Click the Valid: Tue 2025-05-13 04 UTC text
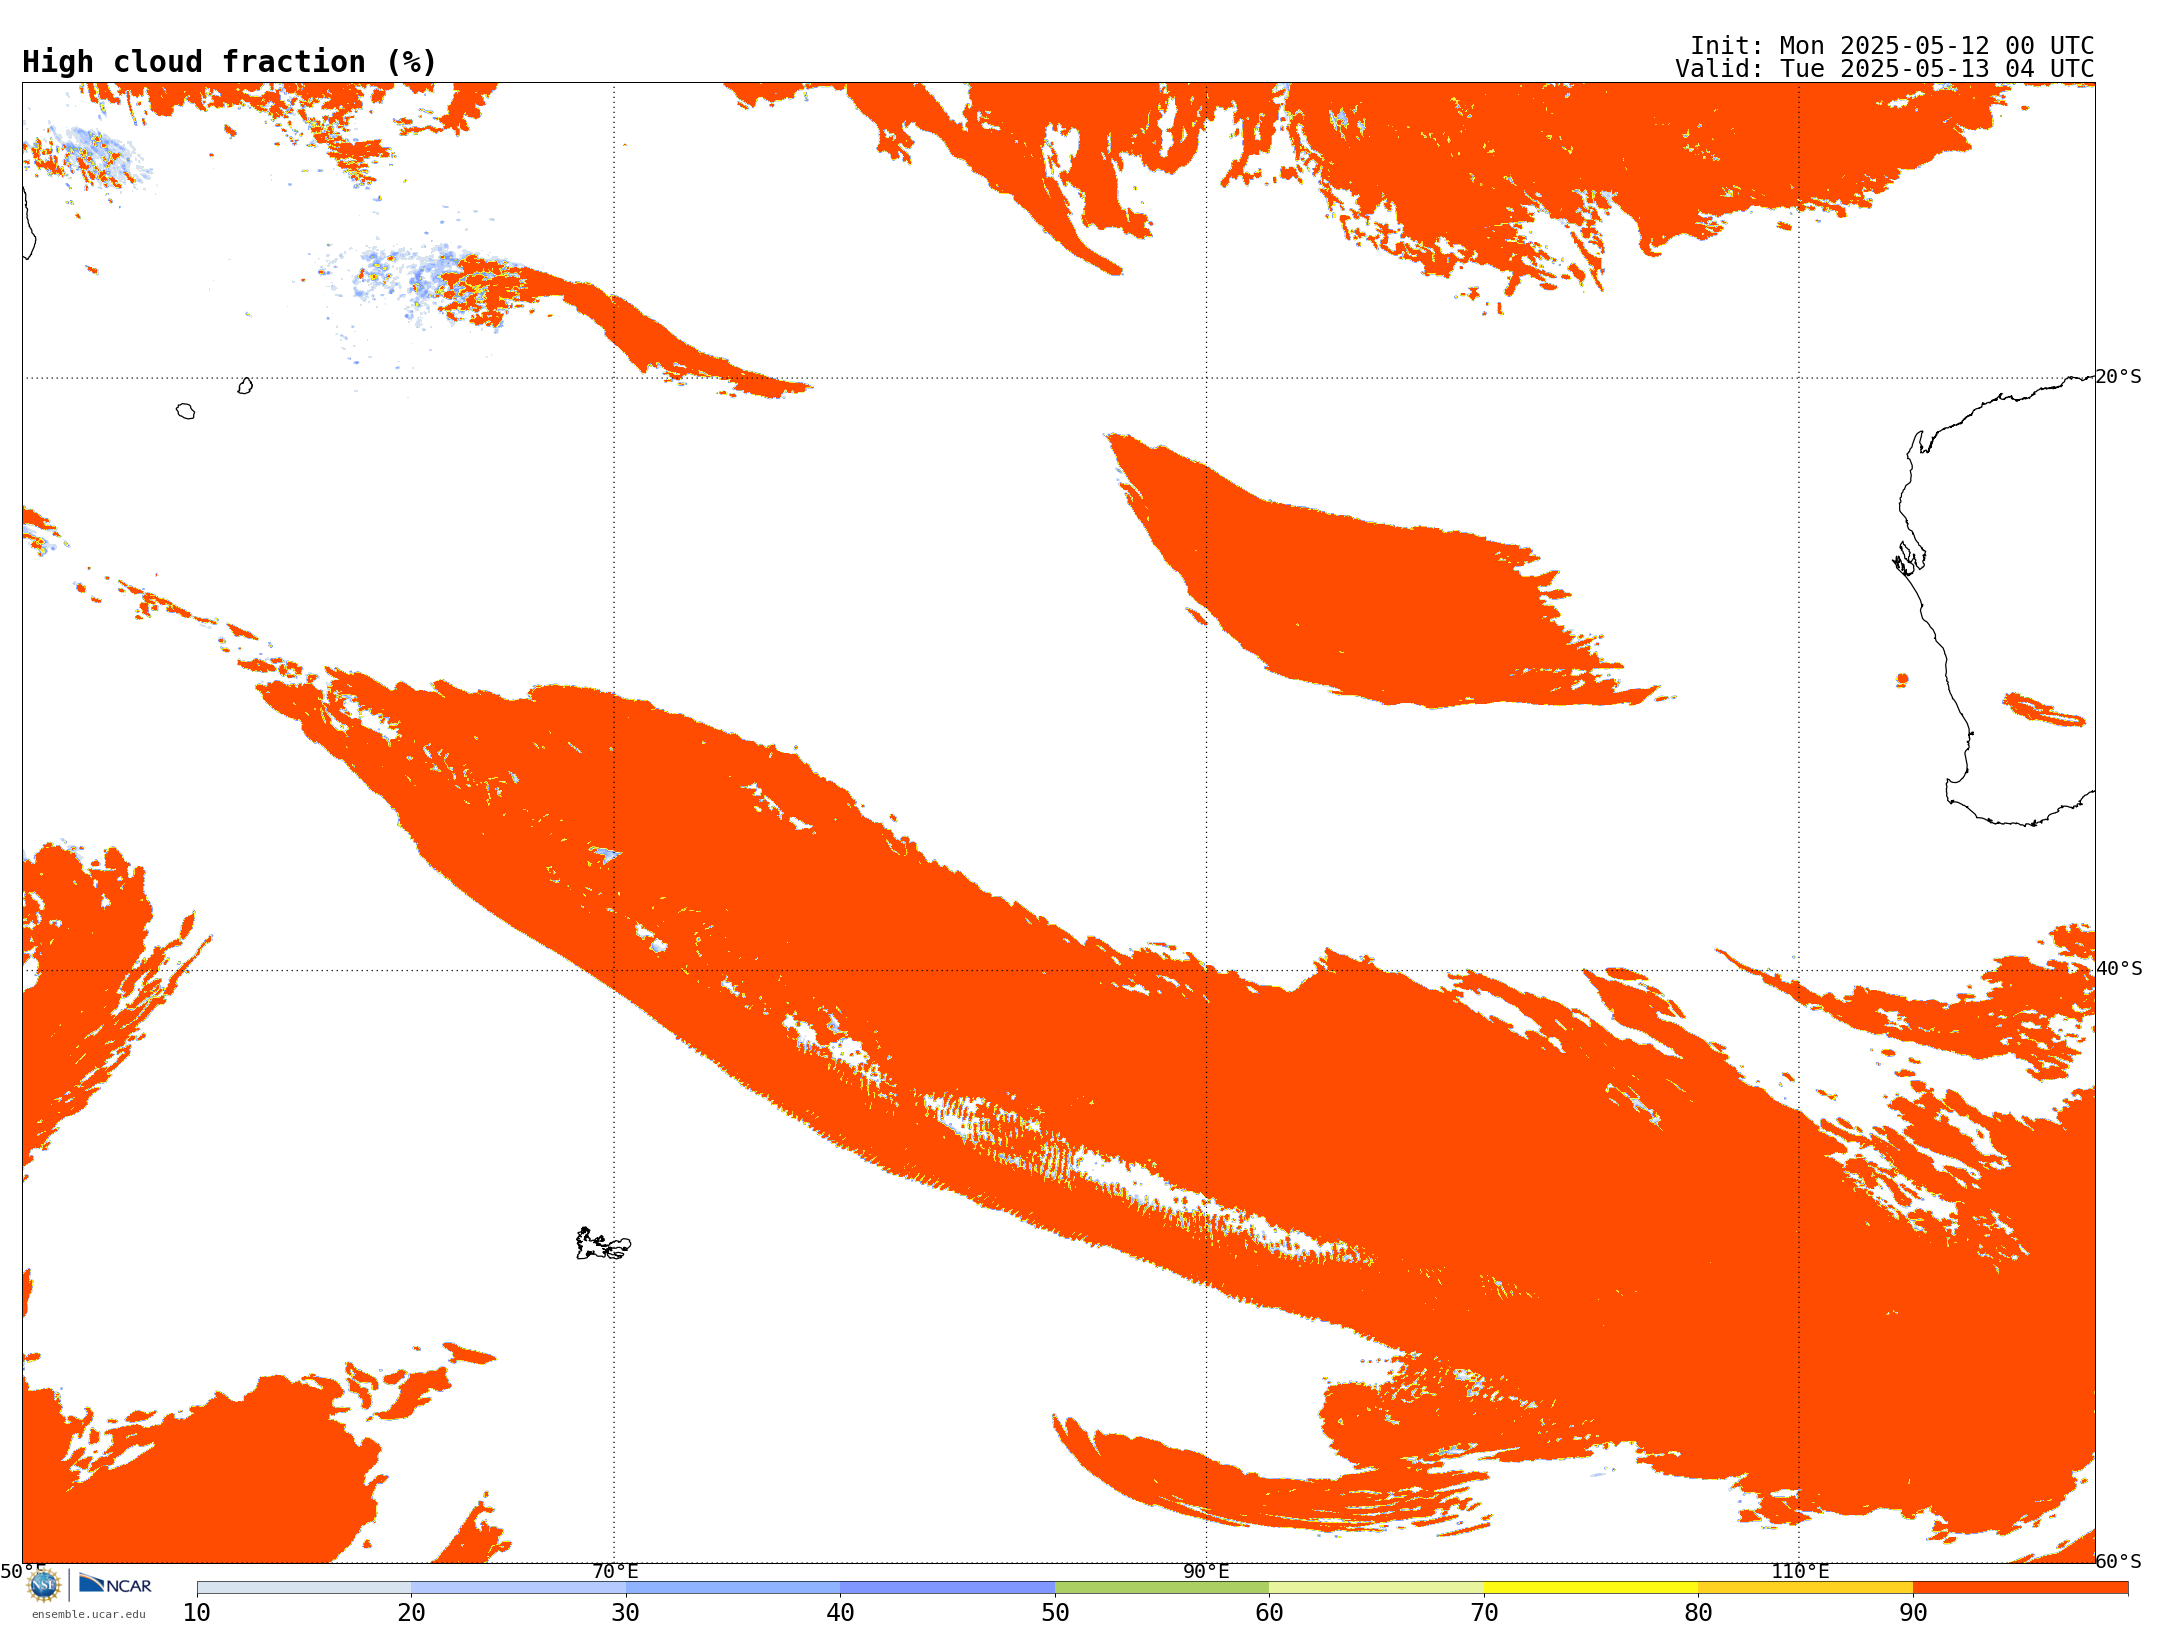This screenshot has width=2160, height=1626. coord(1885,69)
